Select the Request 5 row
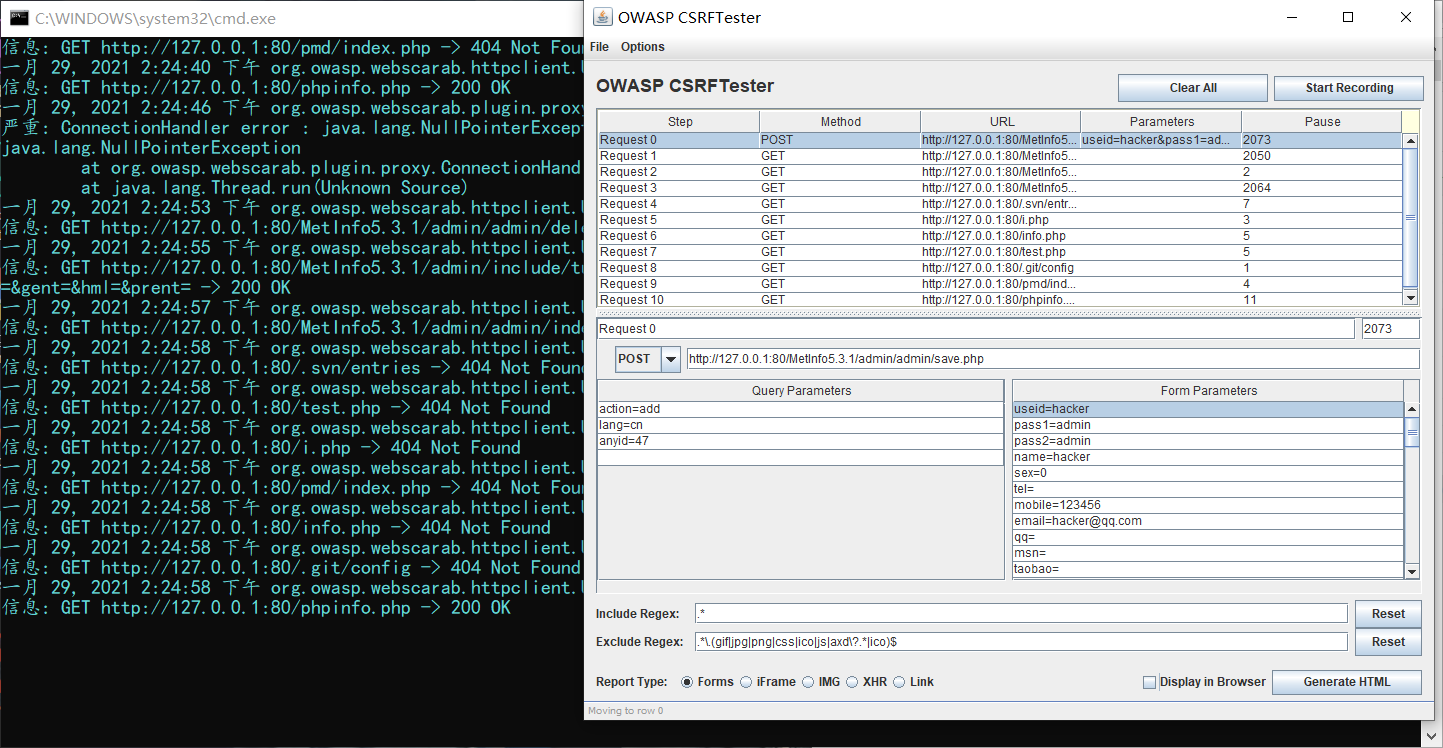1443x748 pixels. 1000,220
